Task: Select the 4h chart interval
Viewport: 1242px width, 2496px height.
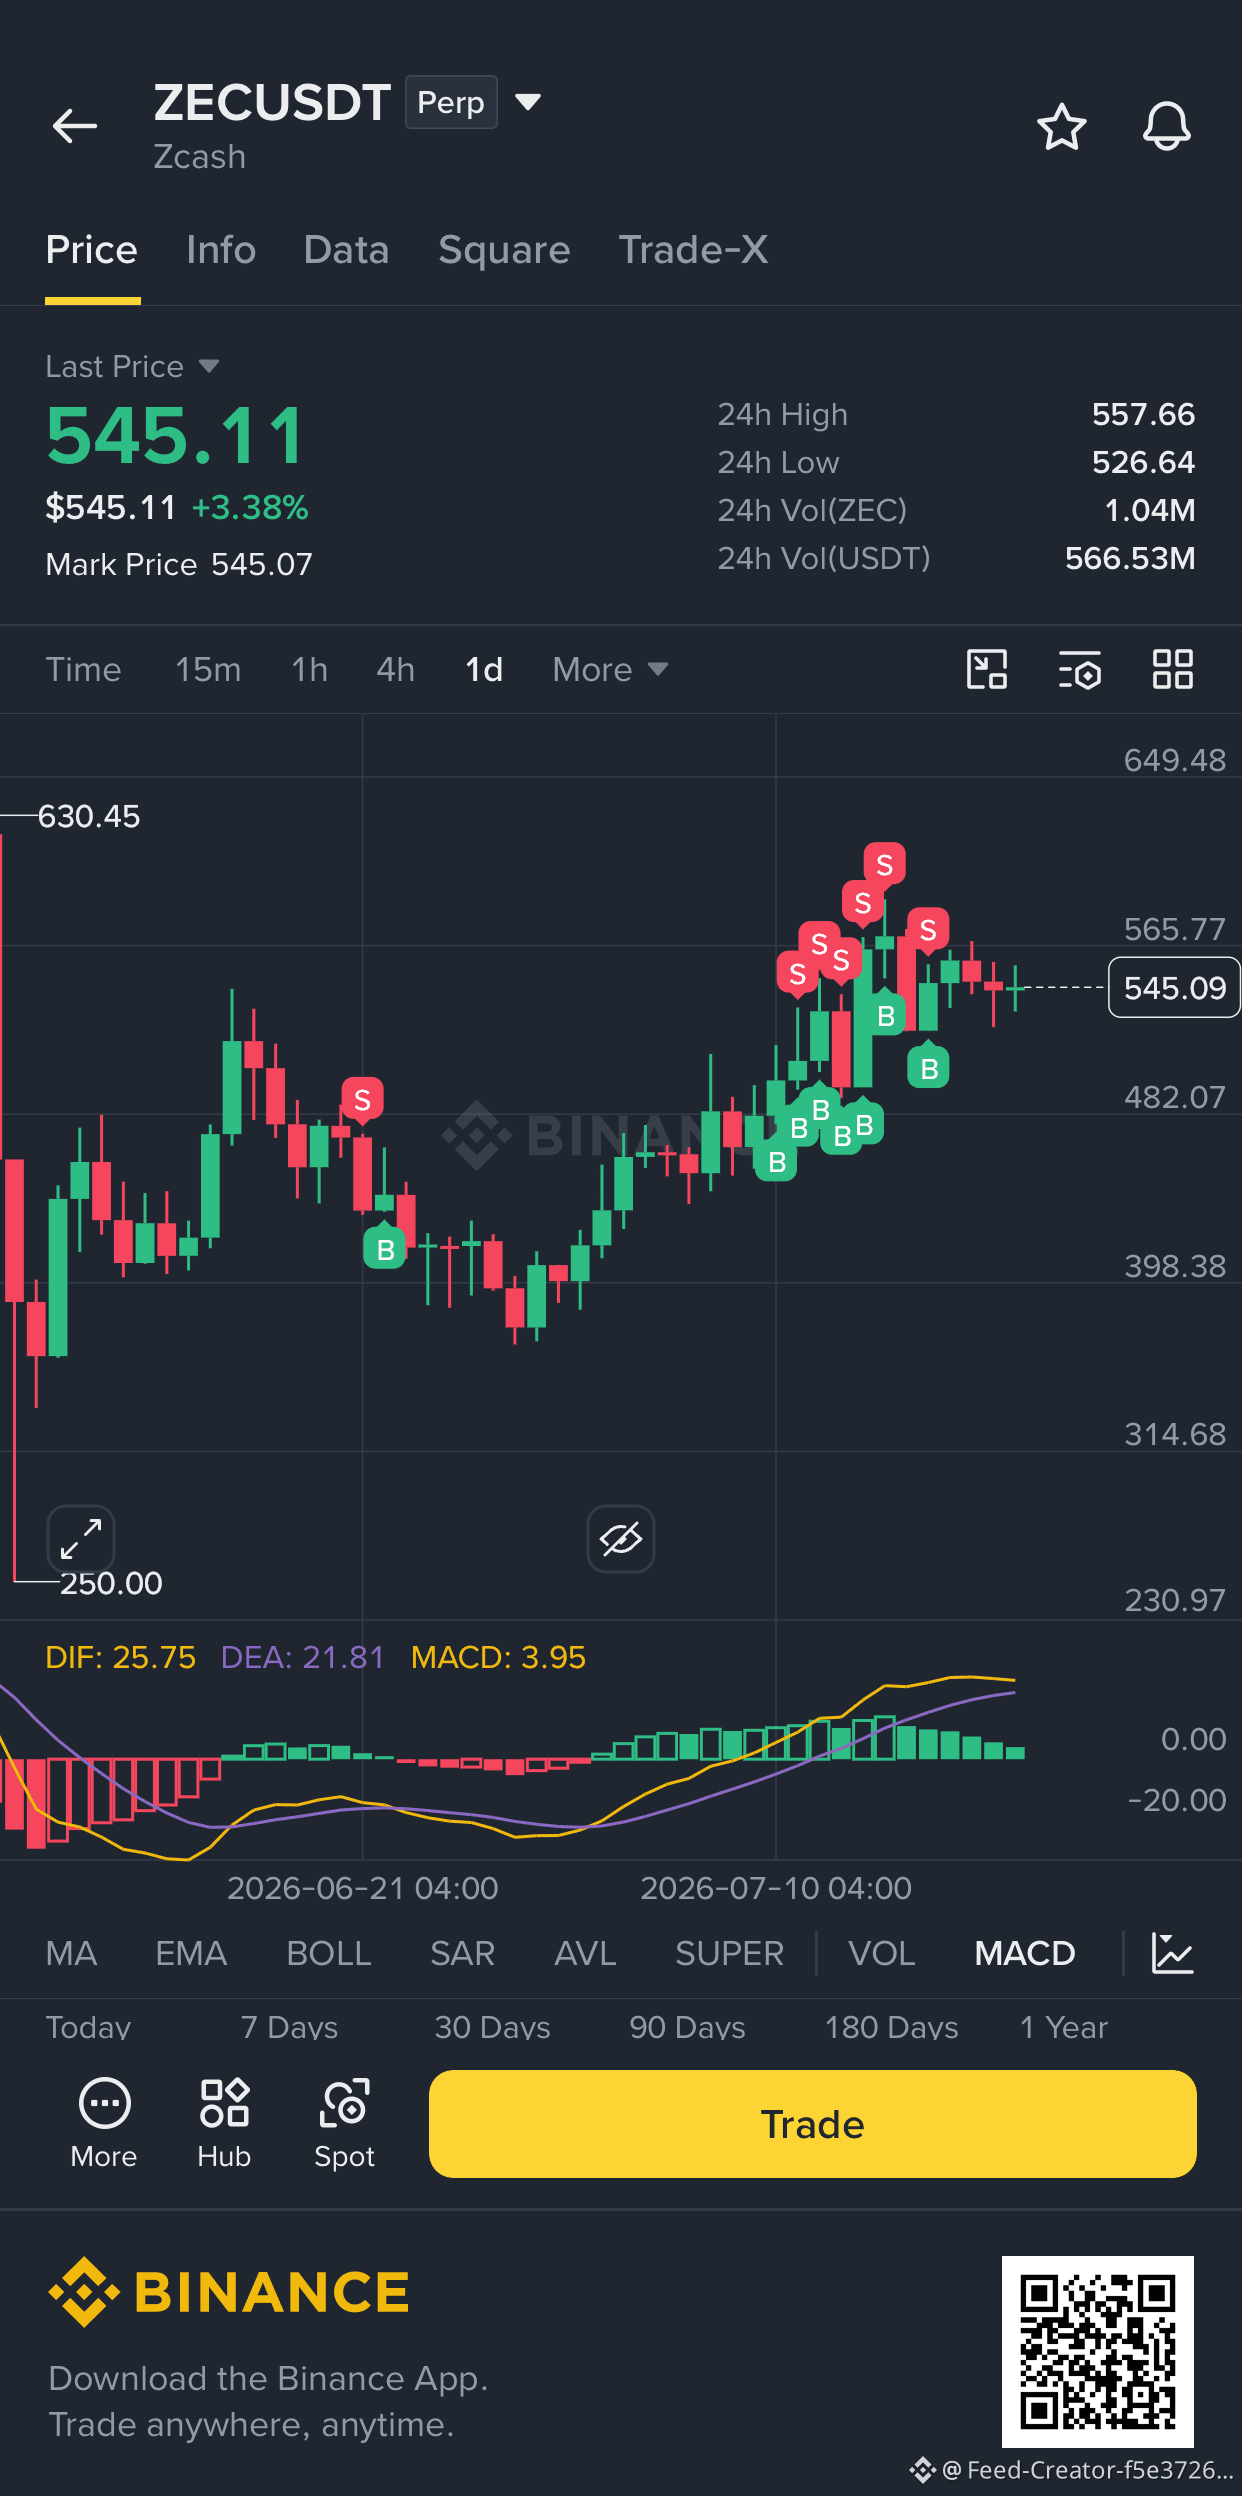Action: click(395, 669)
